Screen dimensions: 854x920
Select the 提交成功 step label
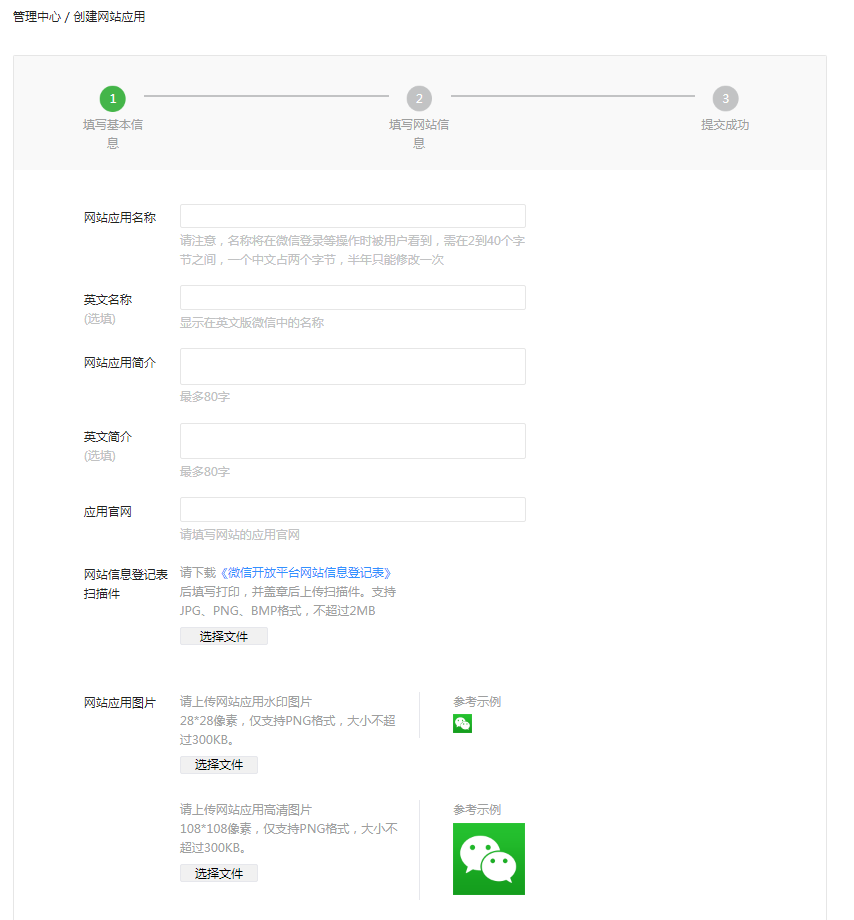725,125
